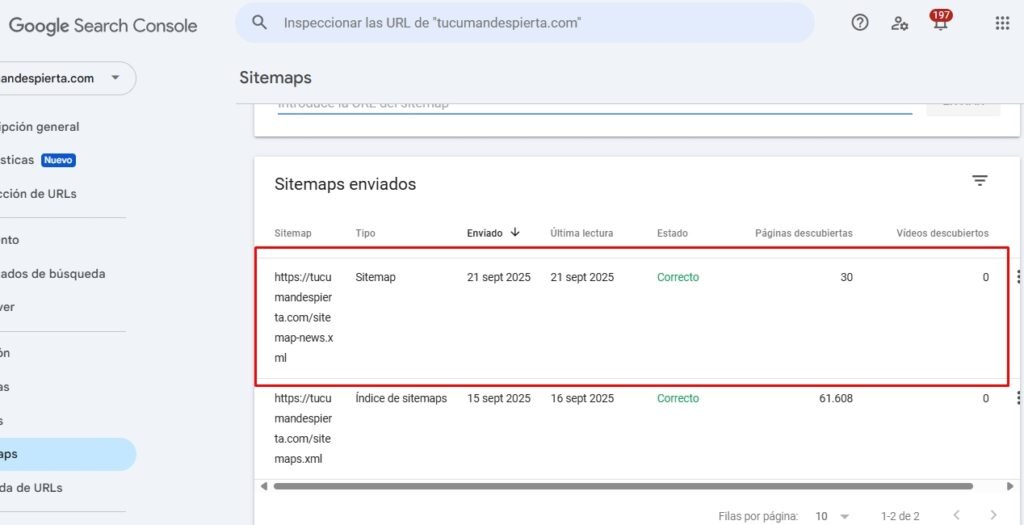Click the 'Índice de sitemaps' type cell
The image size is (1024, 525).
(401, 398)
